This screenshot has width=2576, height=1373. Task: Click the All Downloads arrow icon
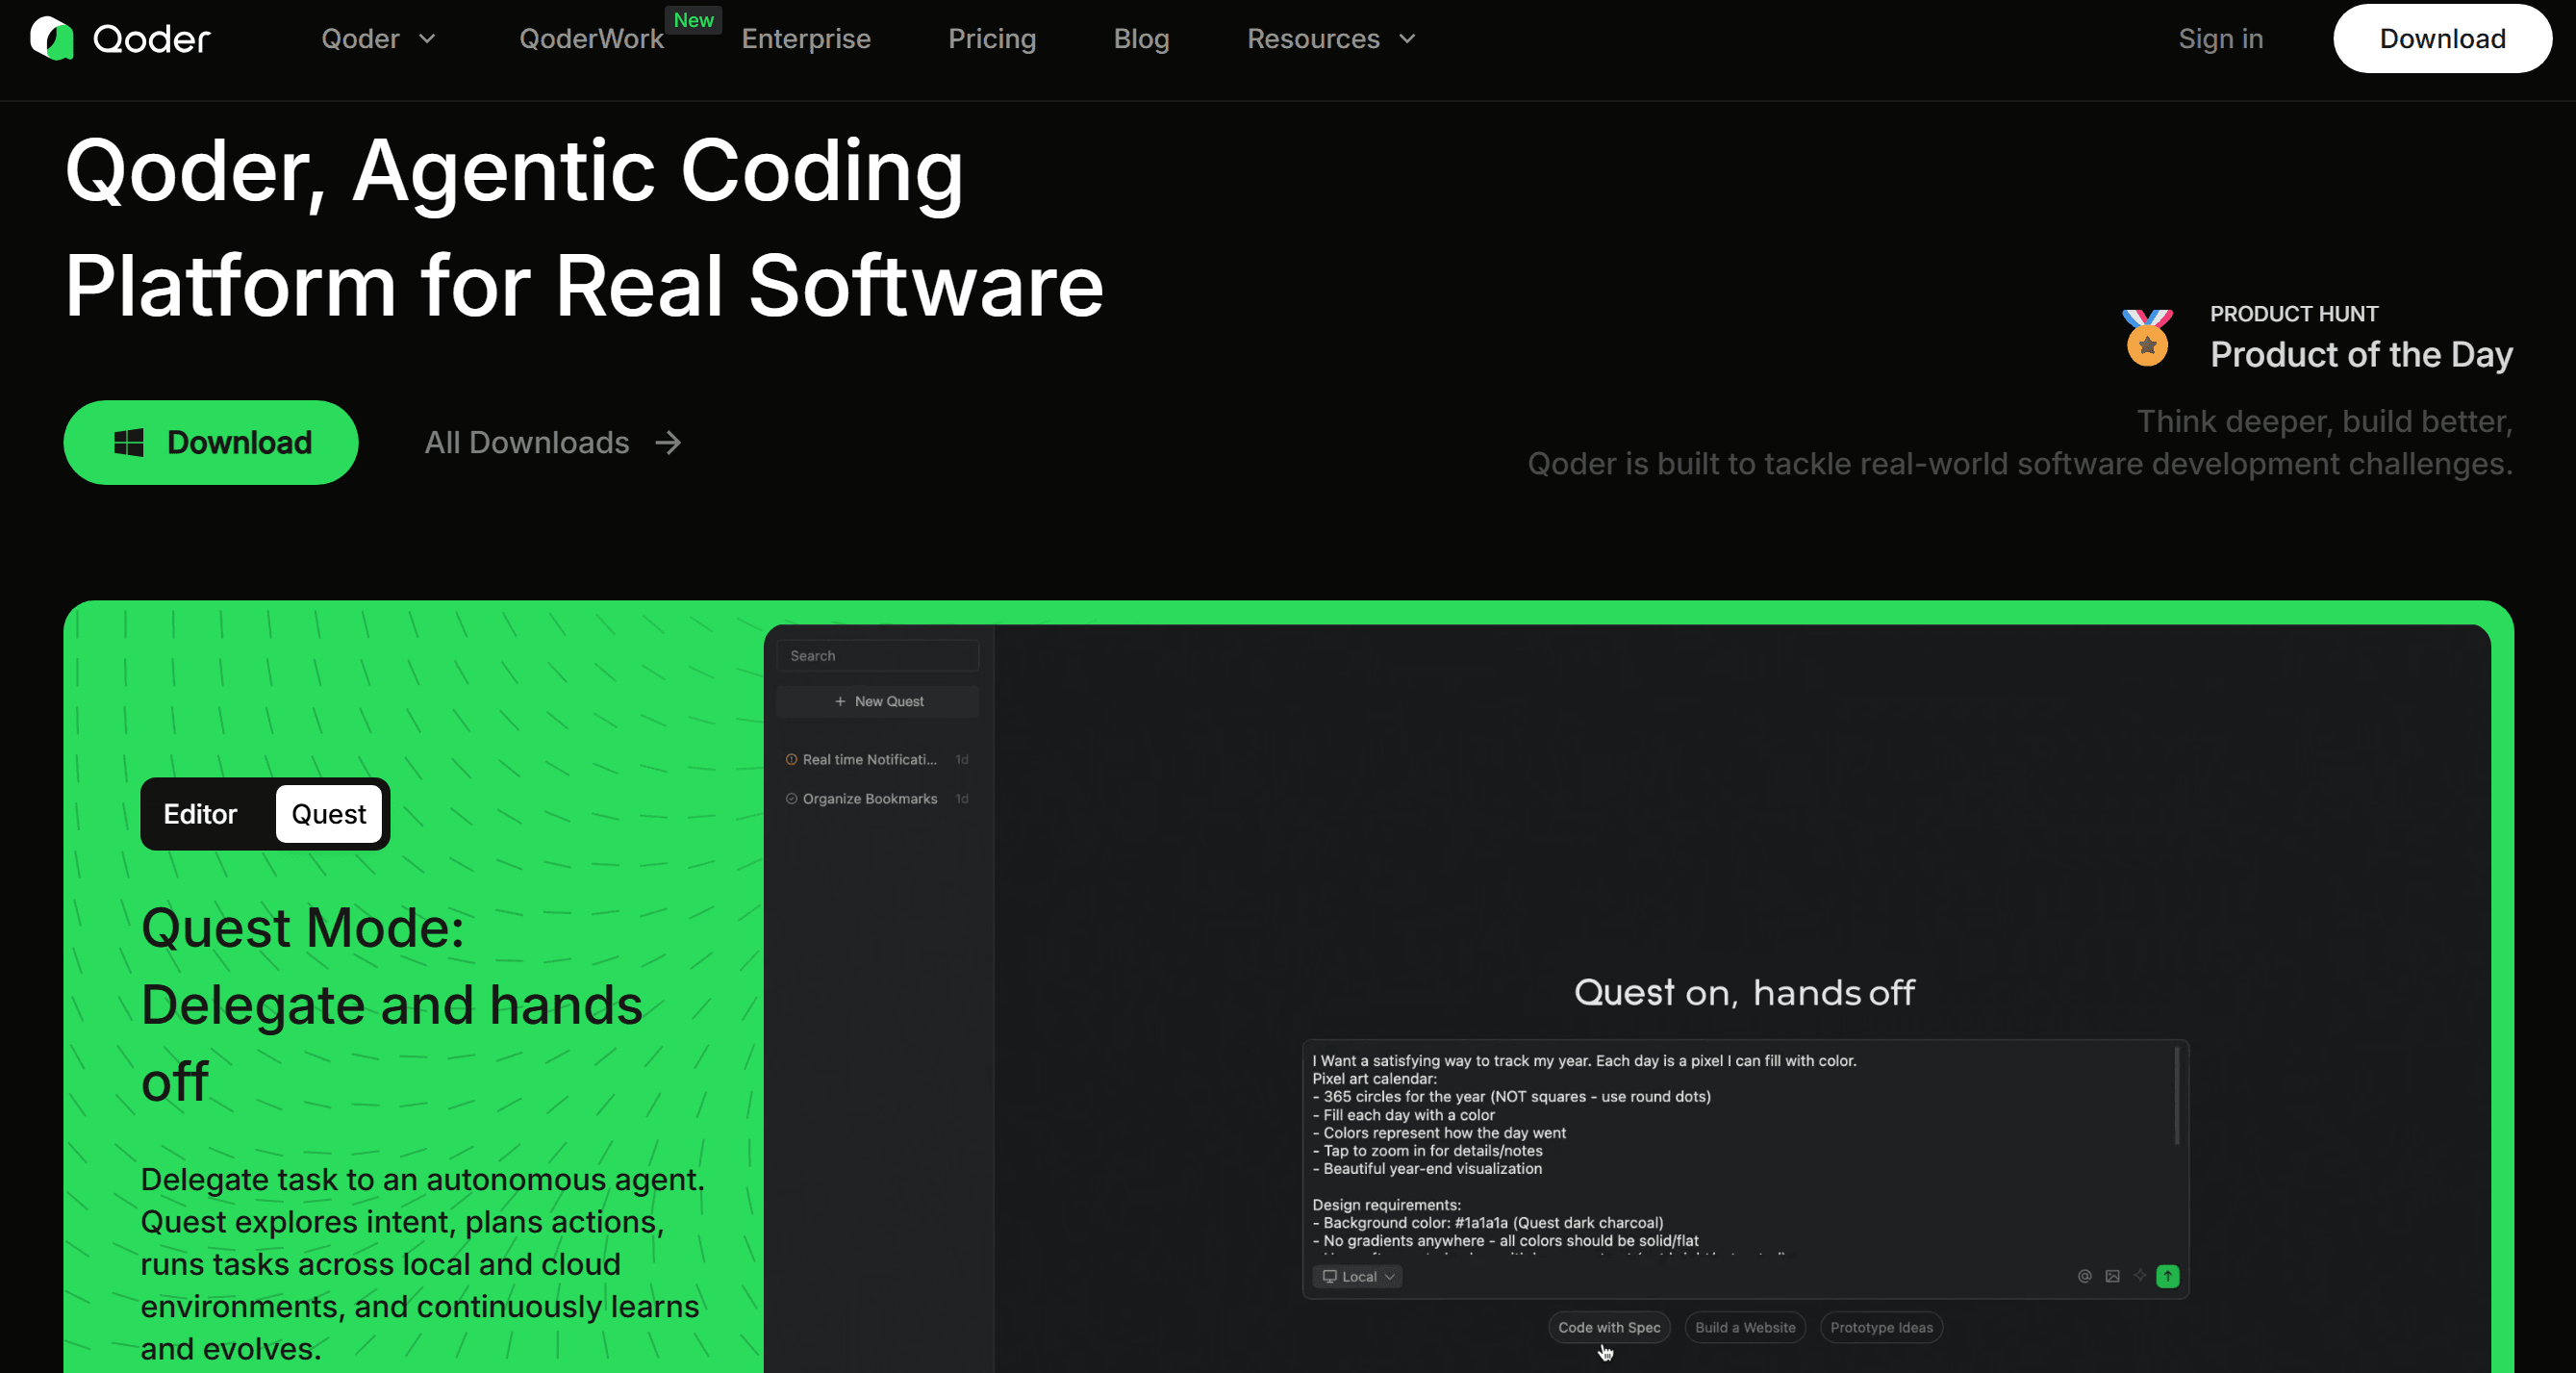pyautogui.click(x=668, y=443)
